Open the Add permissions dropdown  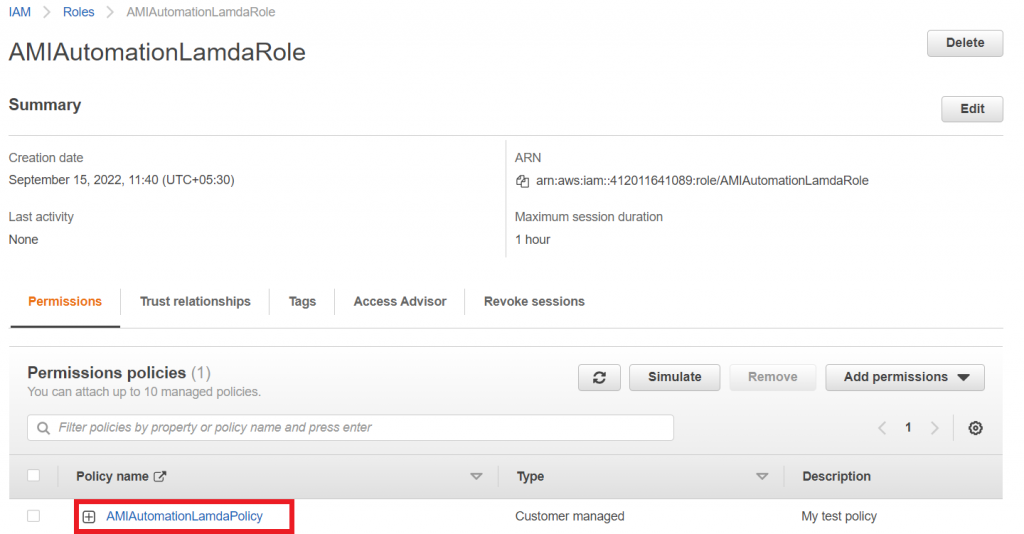coord(905,377)
